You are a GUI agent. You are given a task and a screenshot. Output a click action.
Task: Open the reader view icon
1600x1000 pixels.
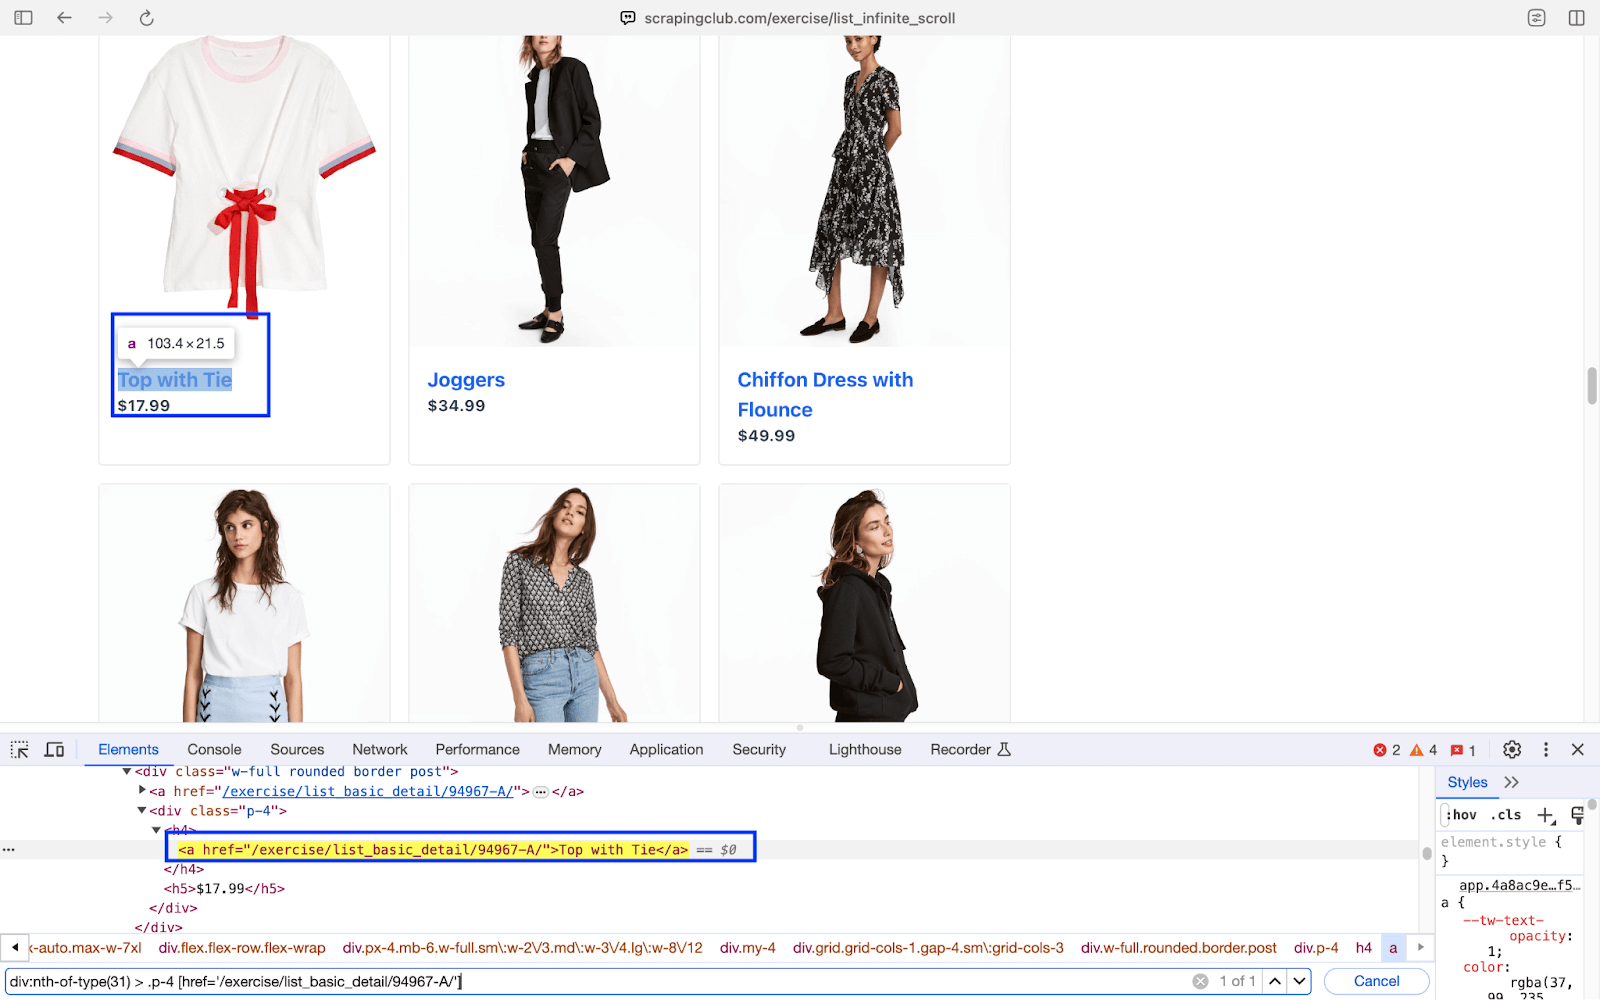coord(1537,18)
